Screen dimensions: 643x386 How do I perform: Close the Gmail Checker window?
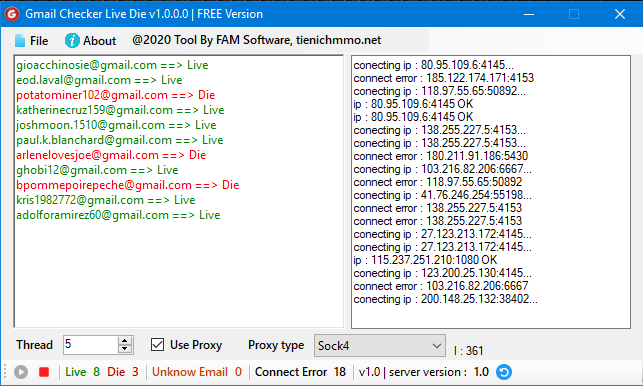[x=620, y=14]
